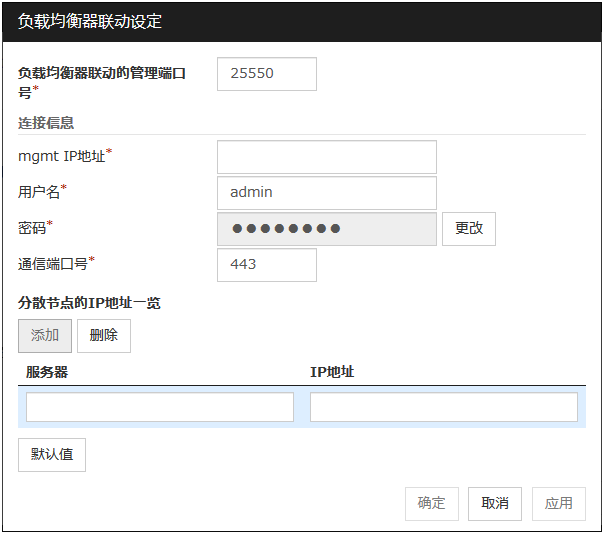The width and height of the screenshot is (604, 534).
Task: Click the 服务器 column header
Action: click(48, 372)
